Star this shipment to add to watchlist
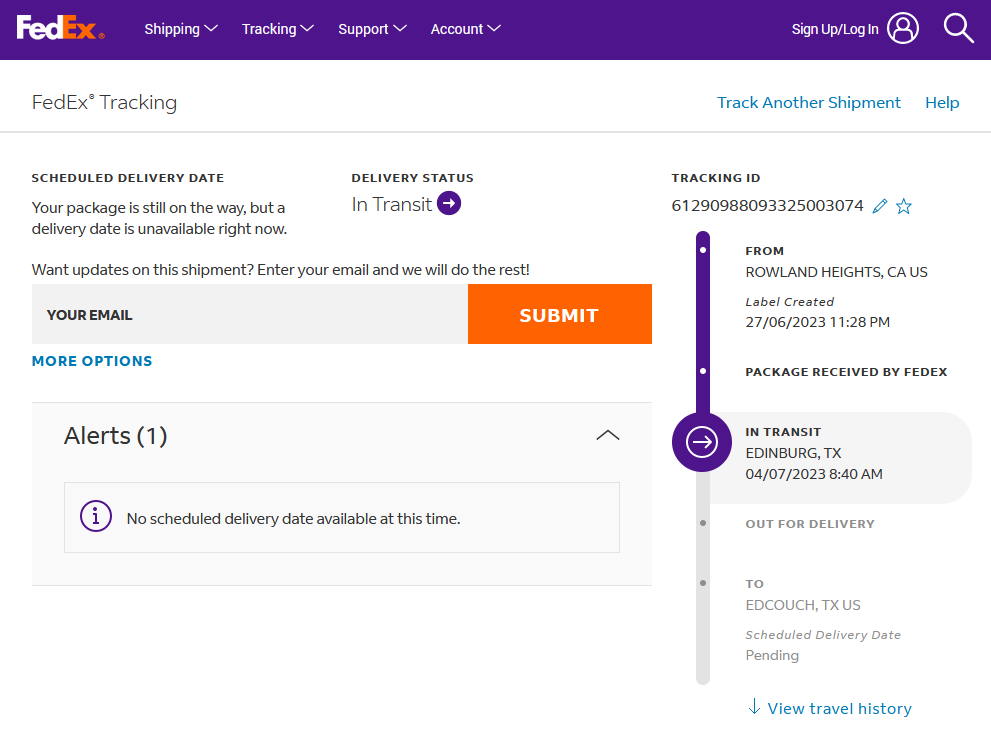 point(904,206)
